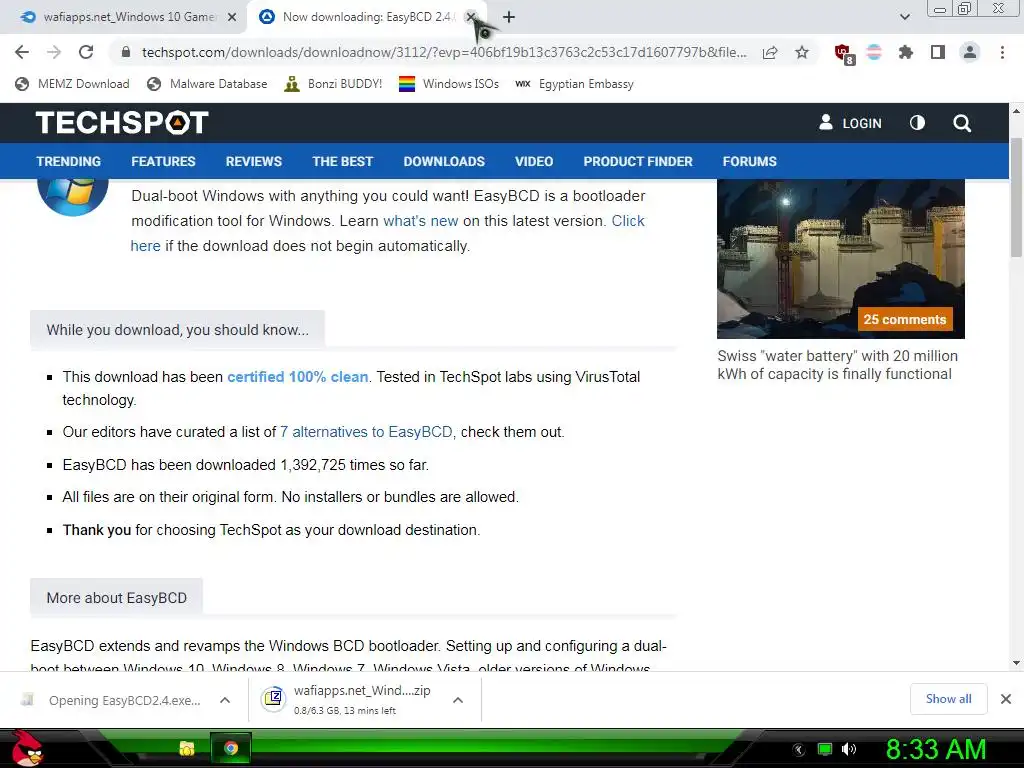Viewport: 1024px width, 768px height.
Task: Open a new browser tab
Action: 509,17
